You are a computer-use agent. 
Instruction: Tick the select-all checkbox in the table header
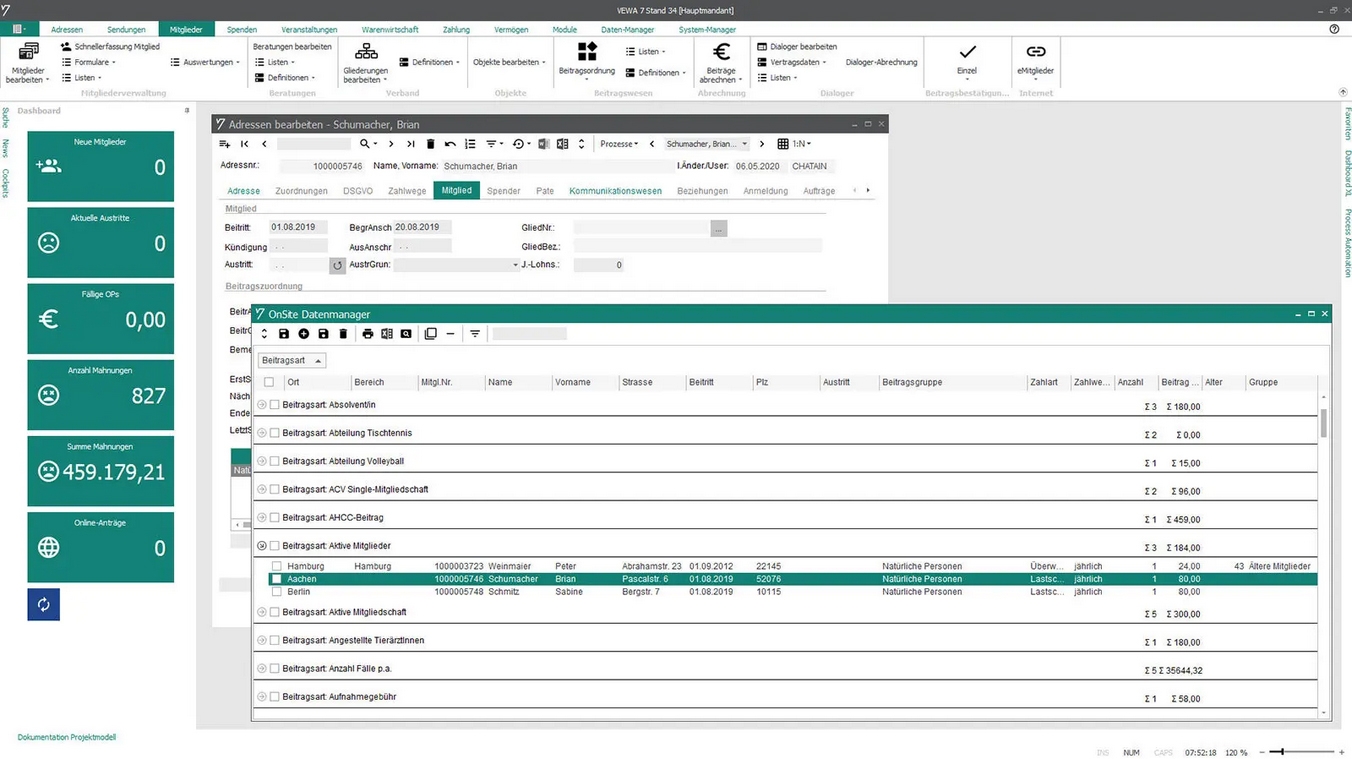coord(268,382)
